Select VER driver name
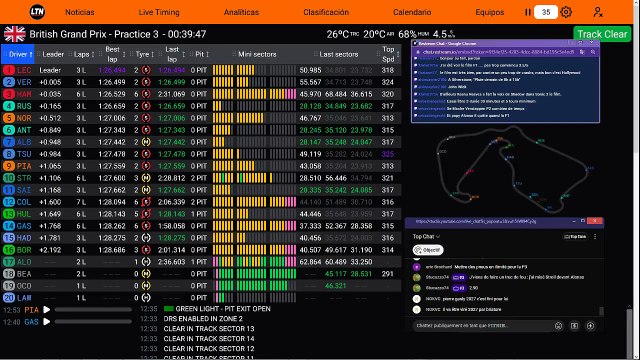This screenshot has width=640, height=360. pyautogui.click(x=24, y=82)
